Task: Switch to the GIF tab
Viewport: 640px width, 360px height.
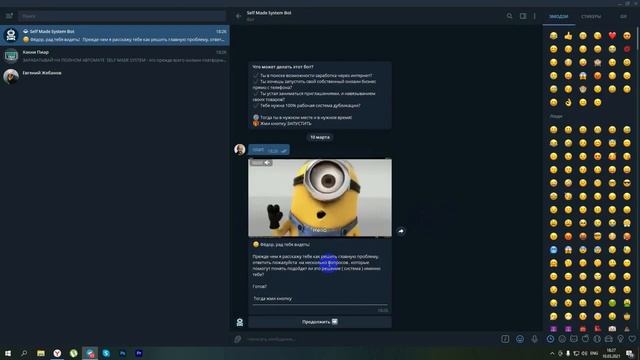Action: 623,16
